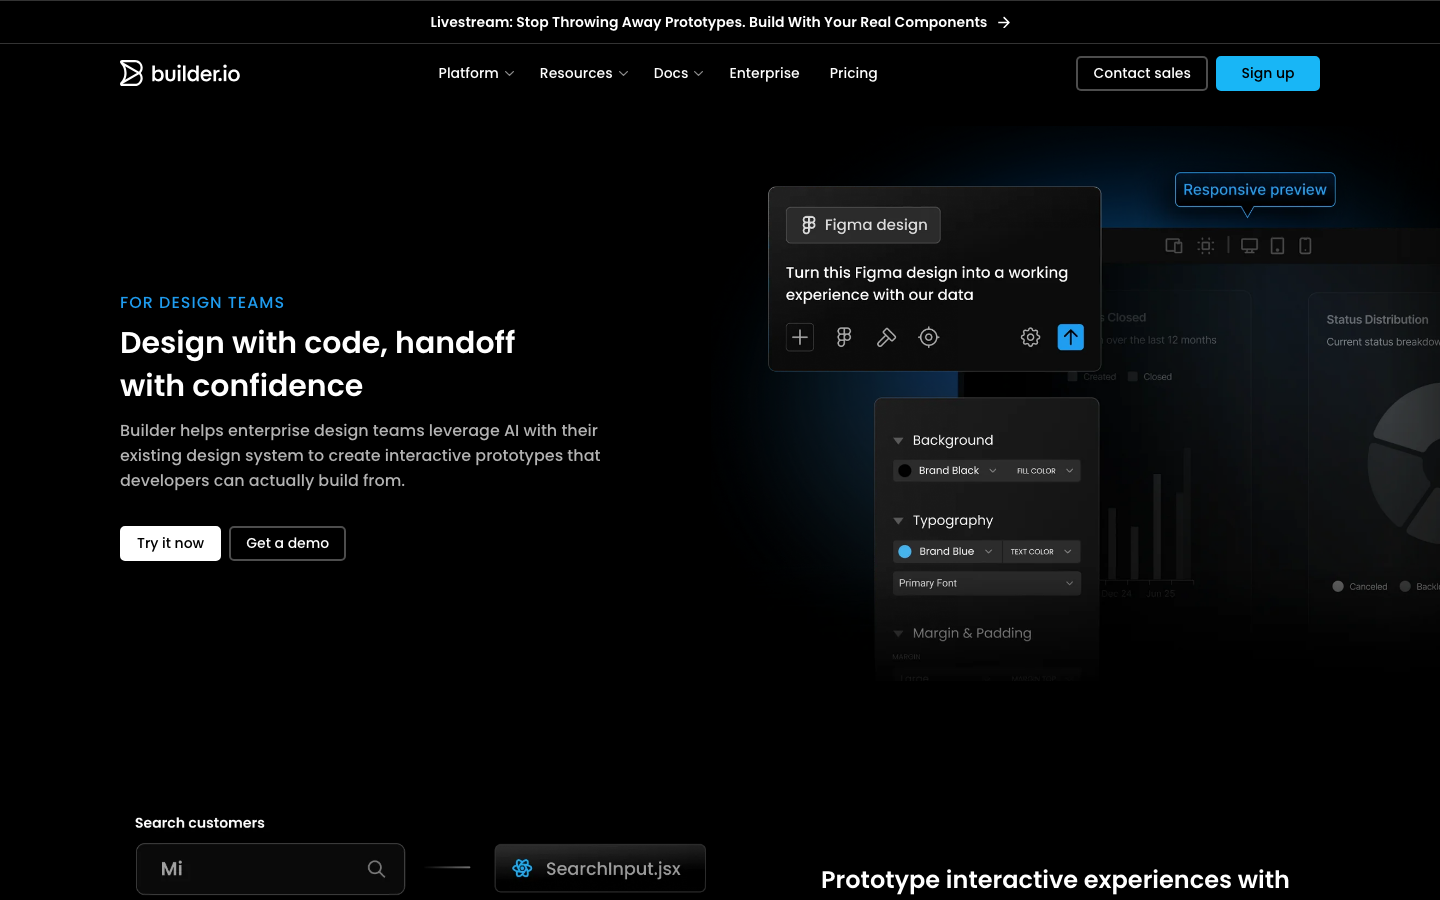Select the tablet preview icon
1440x900 pixels.
[x=1277, y=246]
